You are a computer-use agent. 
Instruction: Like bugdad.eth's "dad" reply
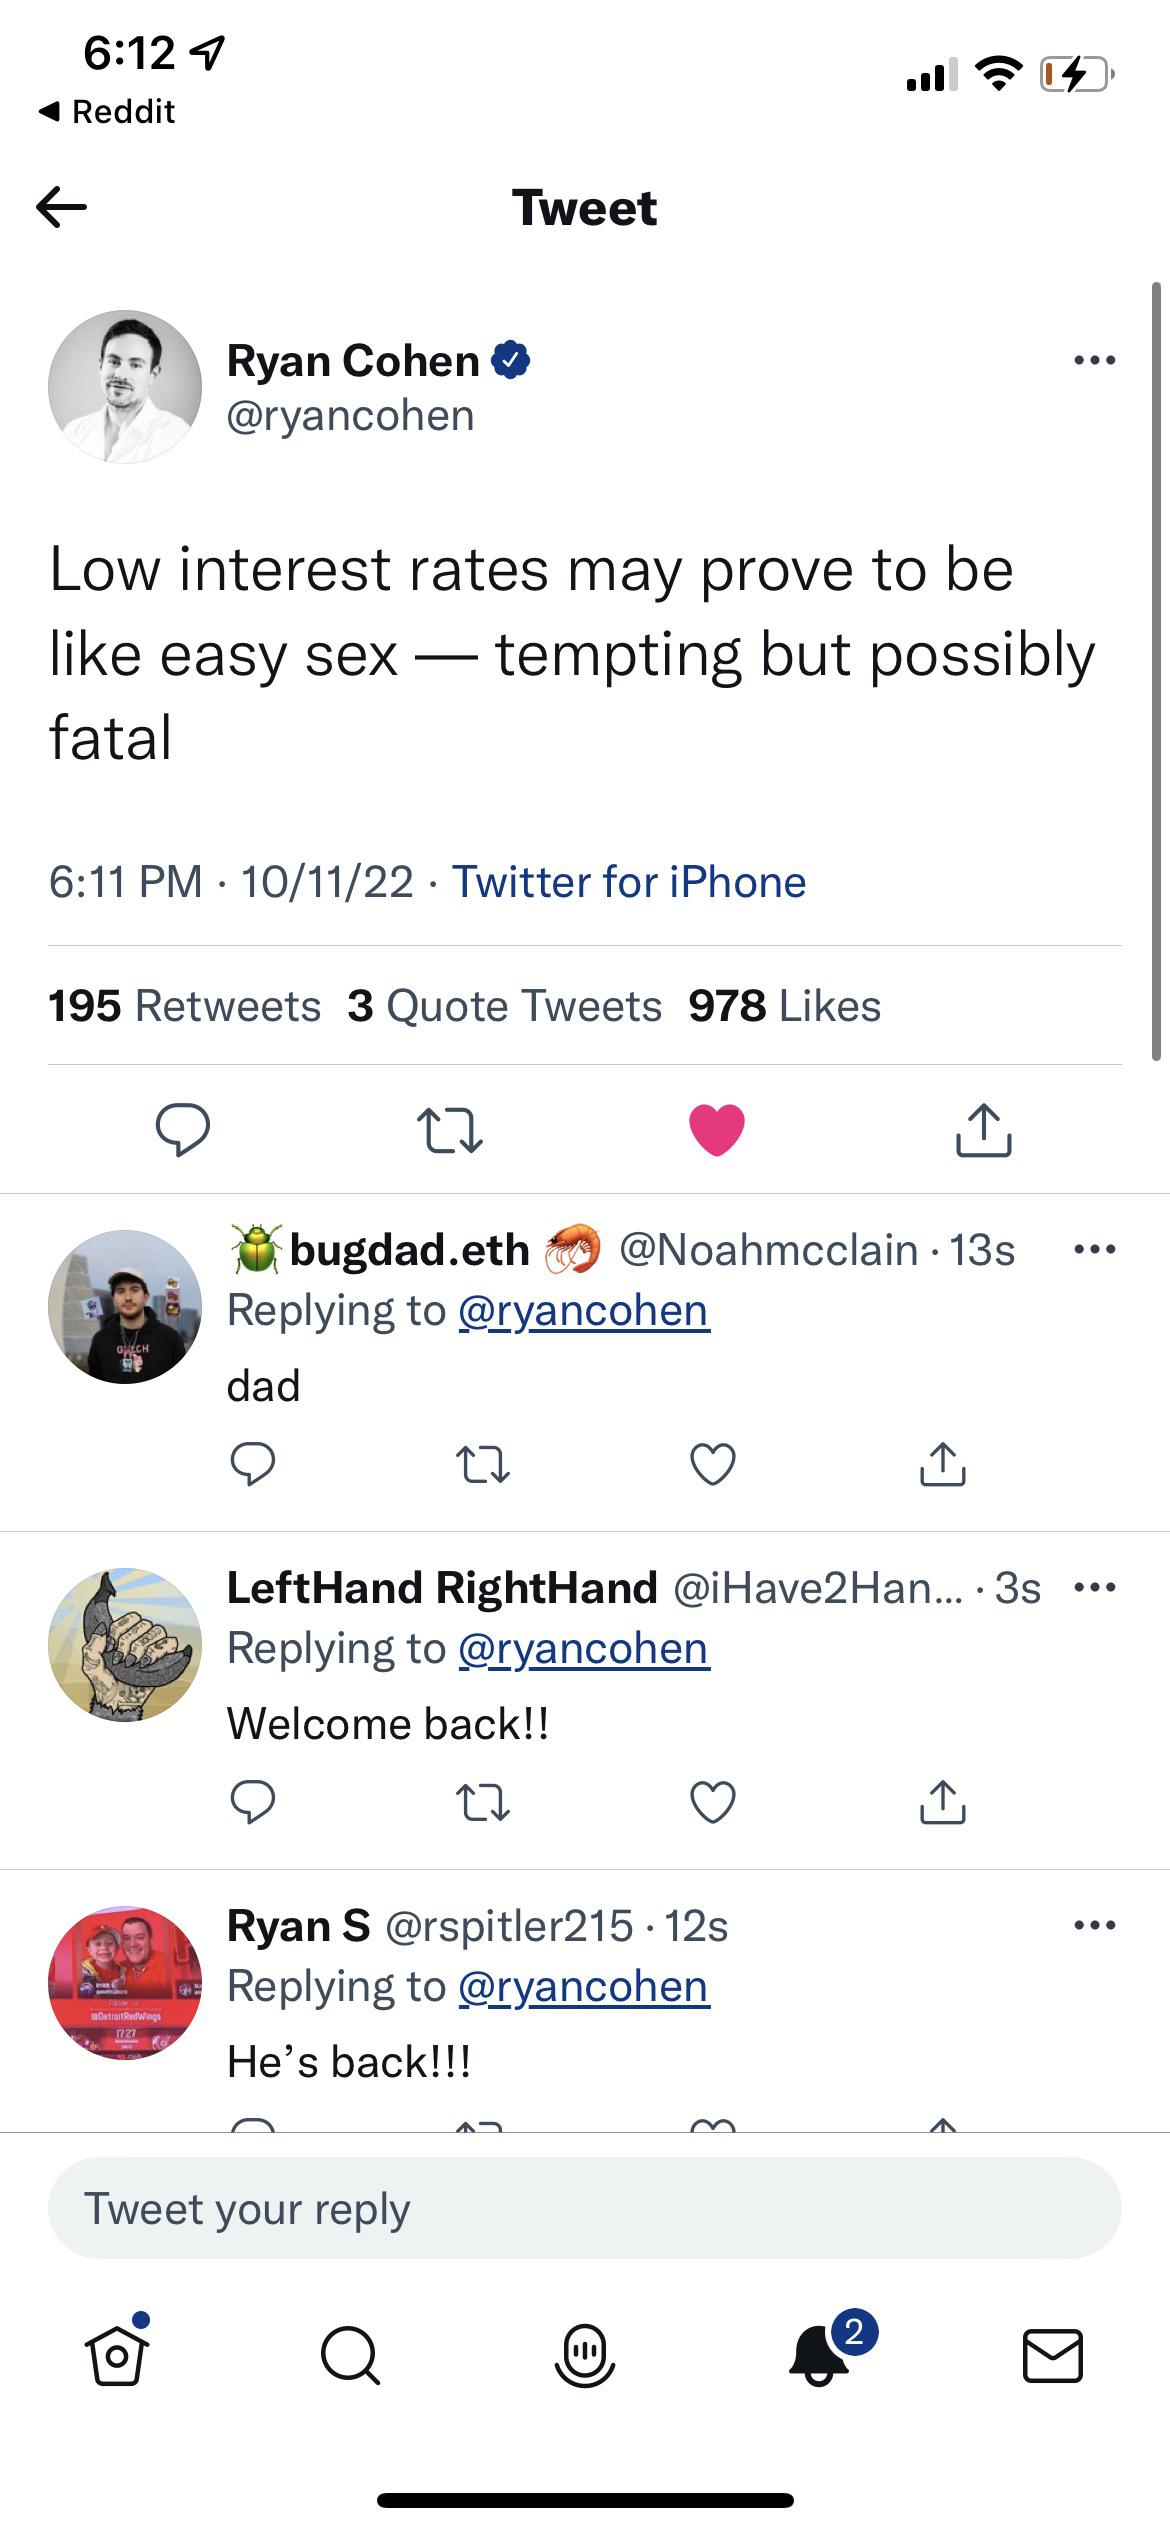(713, 1465)
